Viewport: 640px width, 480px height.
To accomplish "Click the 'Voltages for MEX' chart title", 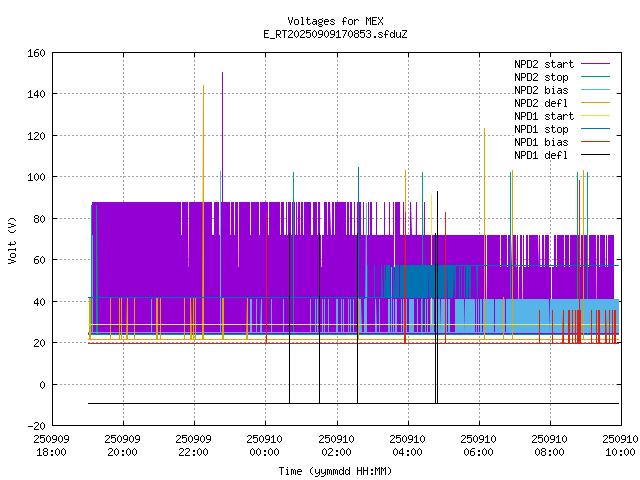I will pos(334,21).
